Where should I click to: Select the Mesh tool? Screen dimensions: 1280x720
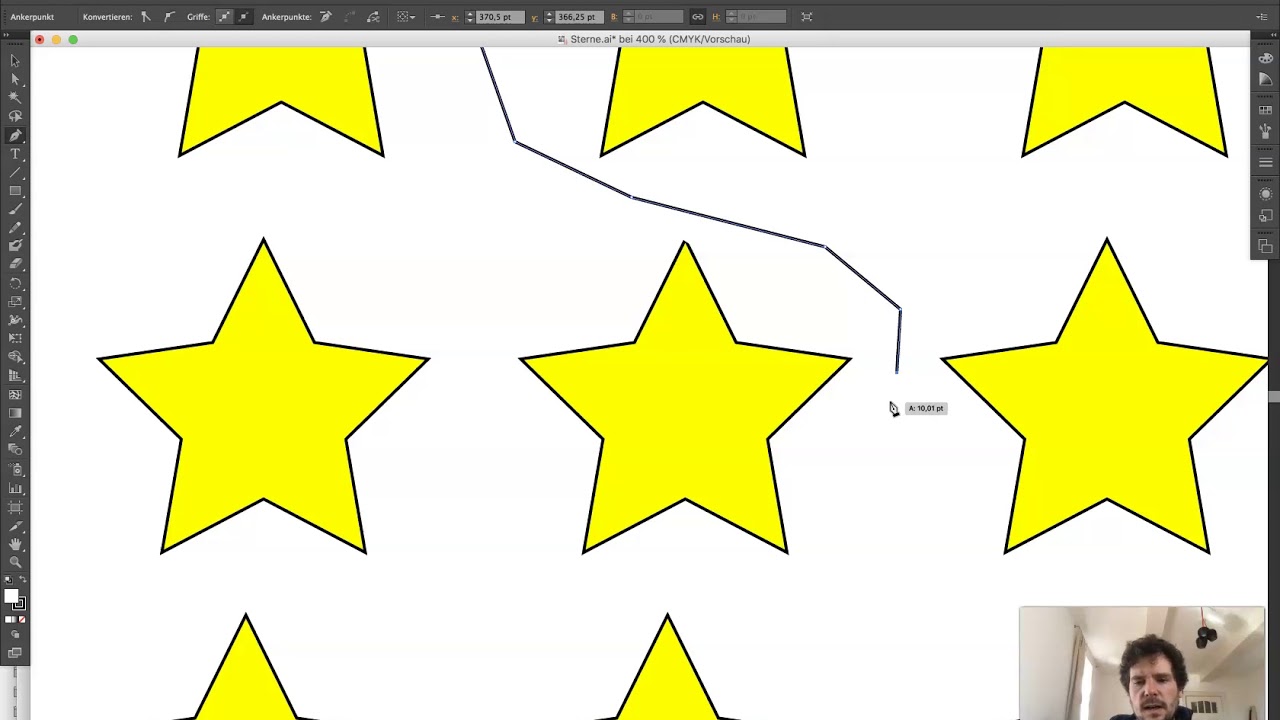coord(15,394)
